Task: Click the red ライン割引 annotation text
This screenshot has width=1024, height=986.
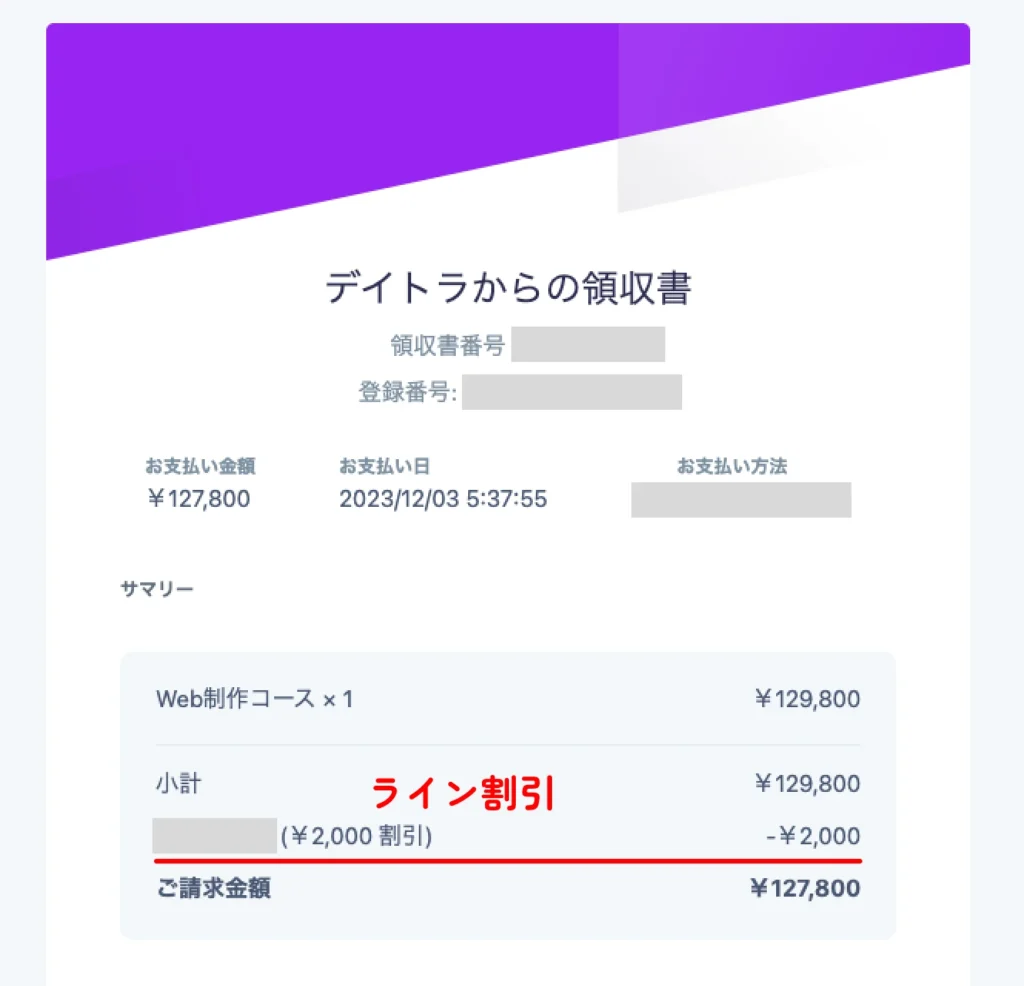Action: click(462, 793)
